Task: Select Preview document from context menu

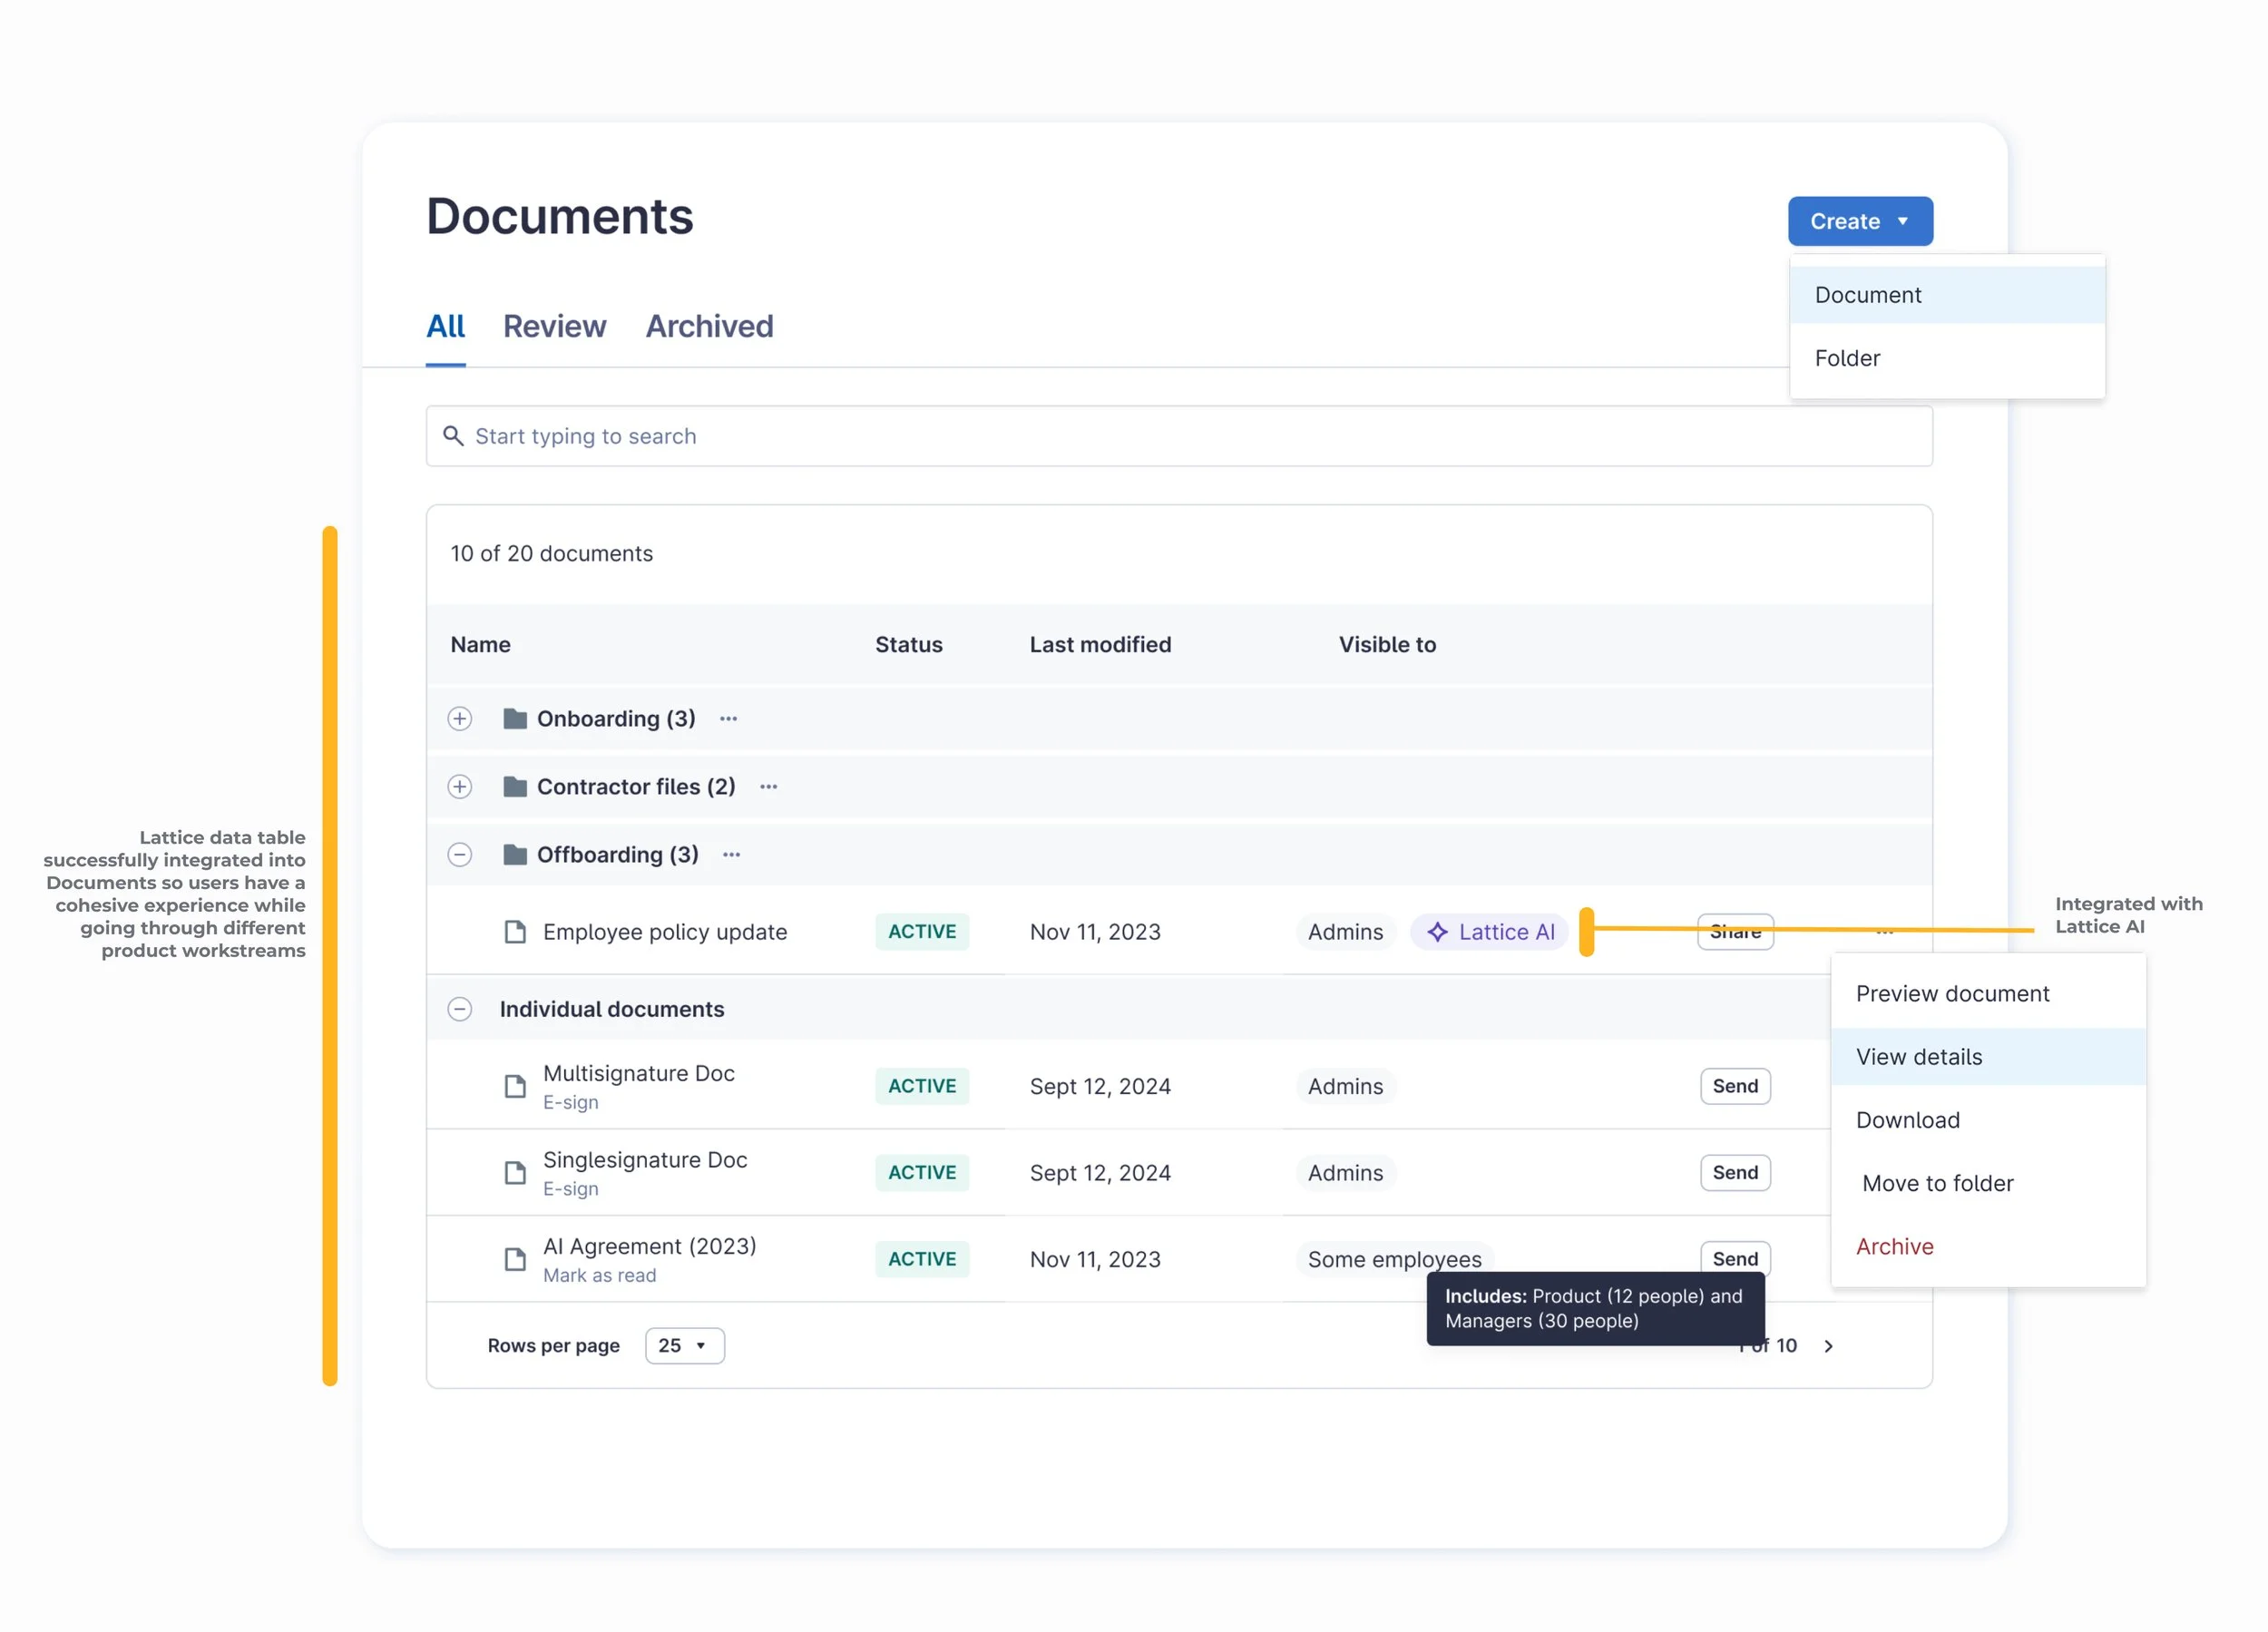Action: click(x=1988, y=994)
